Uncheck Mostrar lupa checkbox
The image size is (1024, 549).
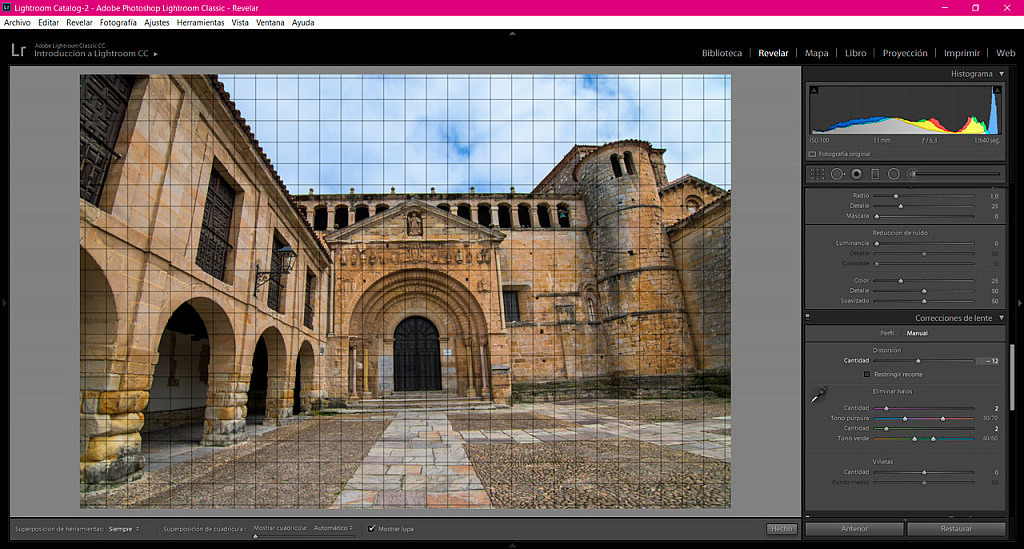[x=372, y=529]
